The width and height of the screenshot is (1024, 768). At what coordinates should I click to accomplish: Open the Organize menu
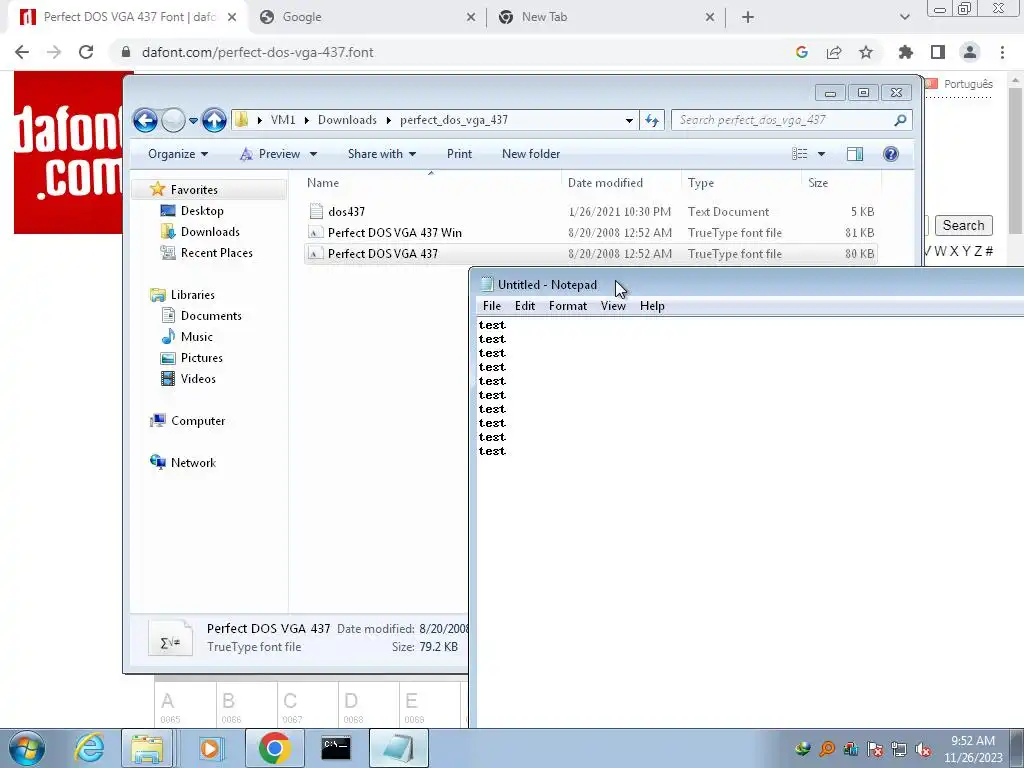pyautogui.click(x=178, y=154)
